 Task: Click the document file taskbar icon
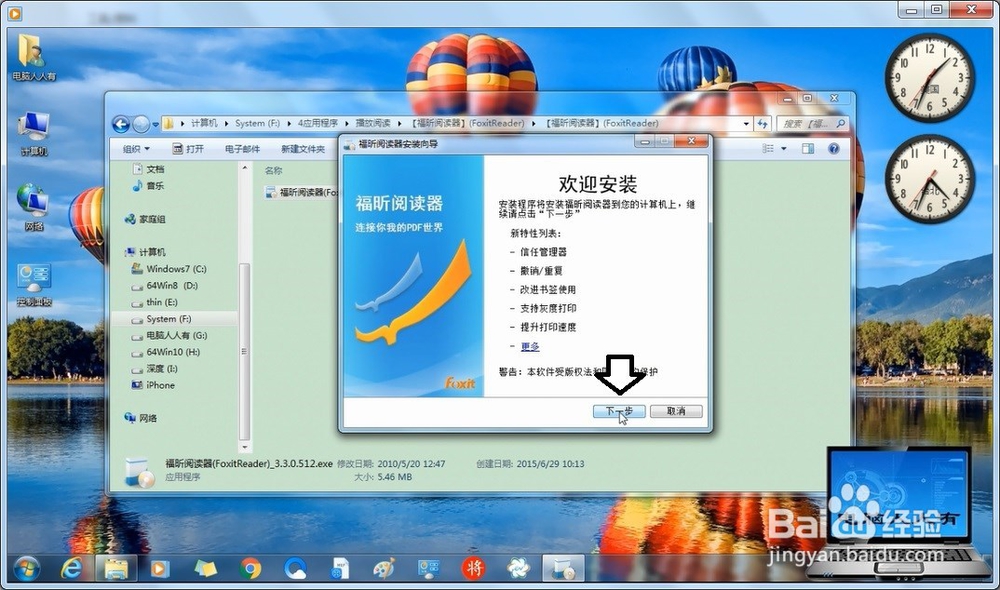click(340, 568)
